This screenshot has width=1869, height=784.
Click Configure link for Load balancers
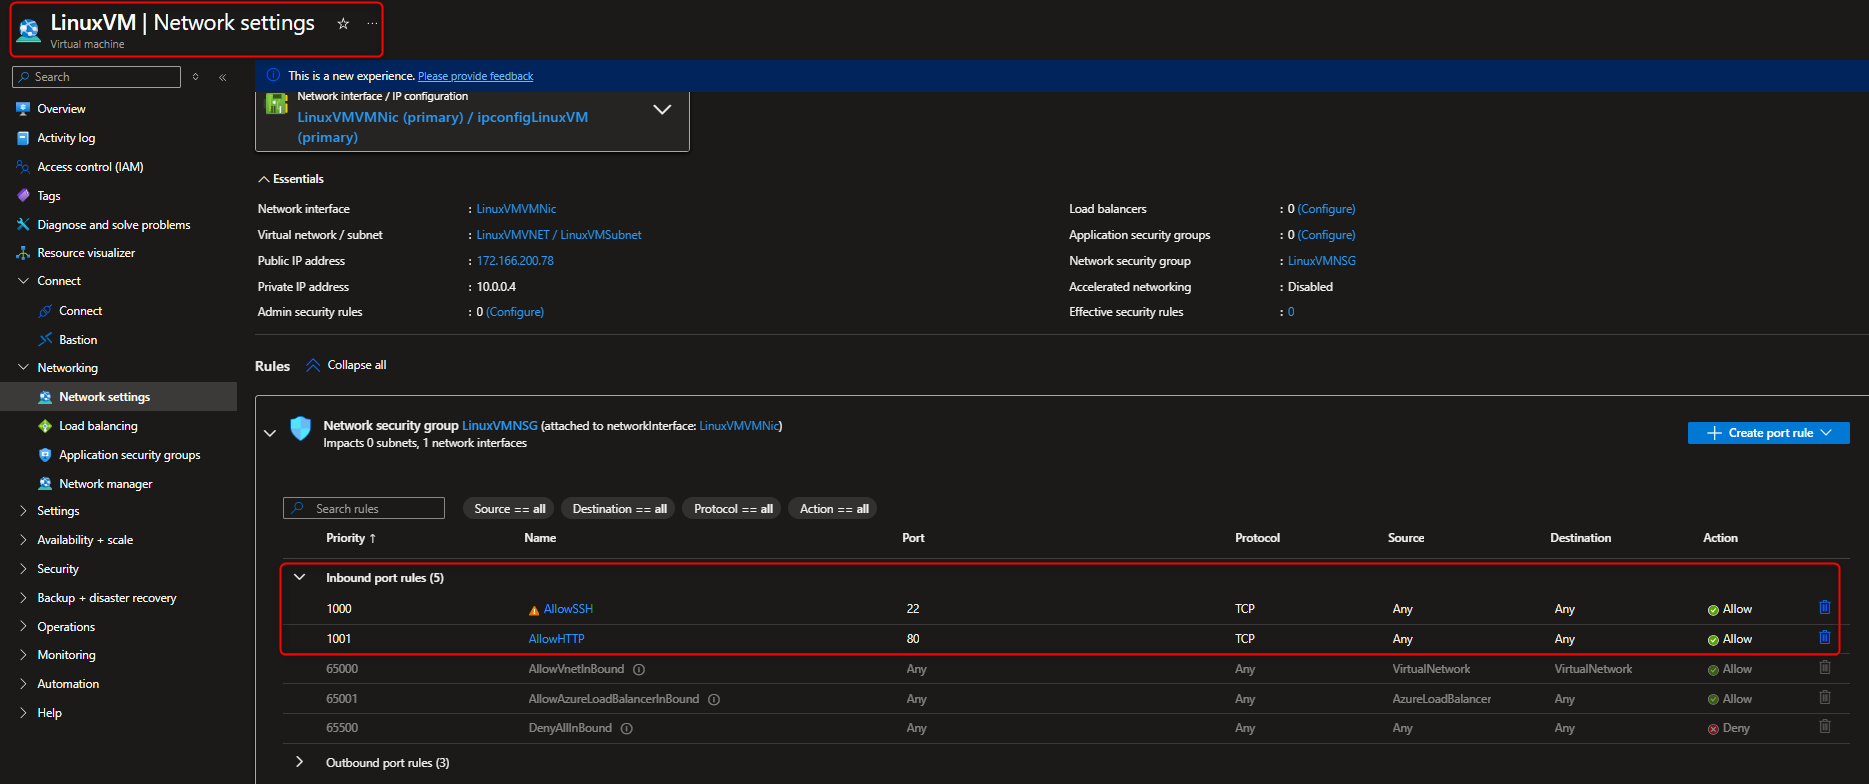1326,209
